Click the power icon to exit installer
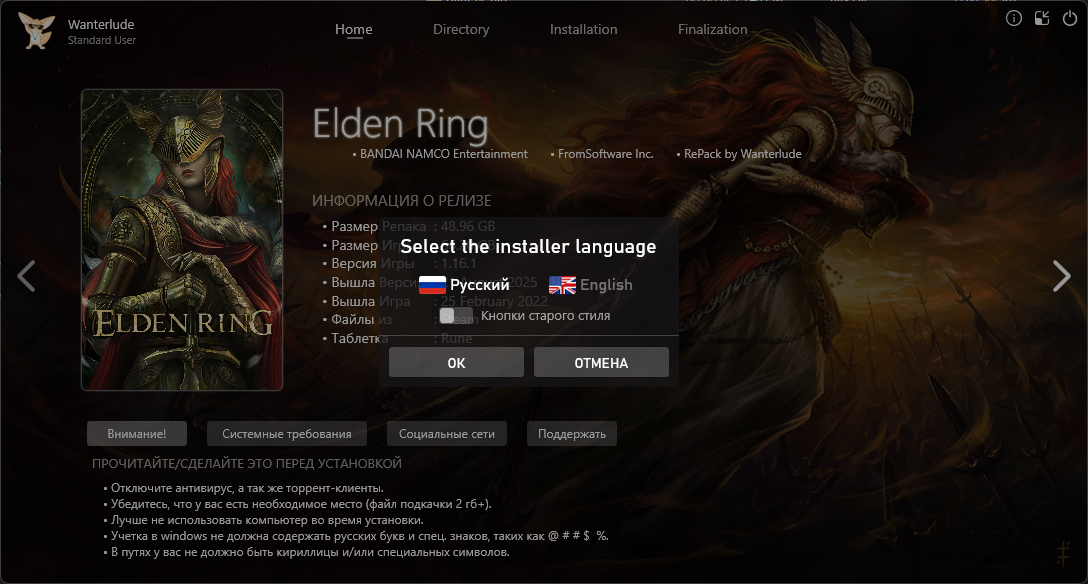 (x=1070, y=19)
